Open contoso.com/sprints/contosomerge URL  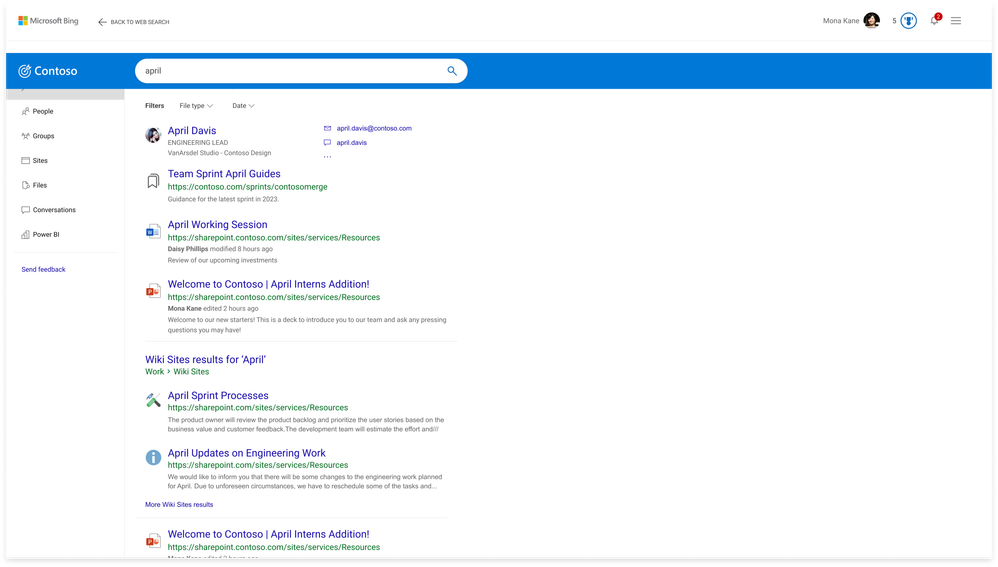(x=248, y=187)
